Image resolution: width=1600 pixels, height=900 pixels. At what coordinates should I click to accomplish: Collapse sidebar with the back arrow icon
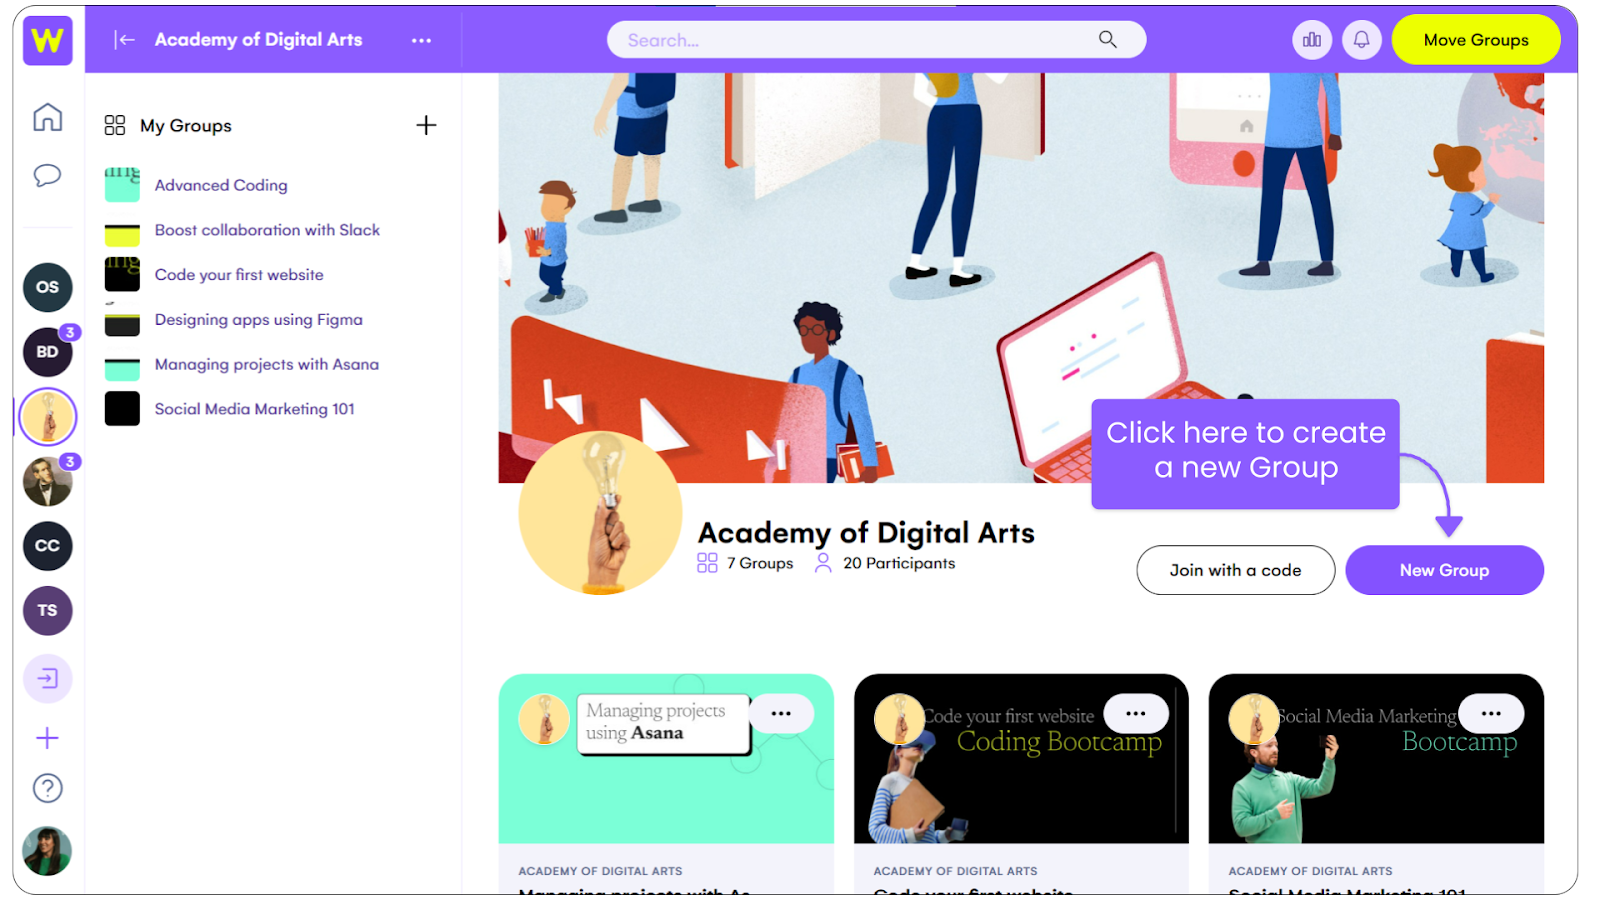pos(124,40)
